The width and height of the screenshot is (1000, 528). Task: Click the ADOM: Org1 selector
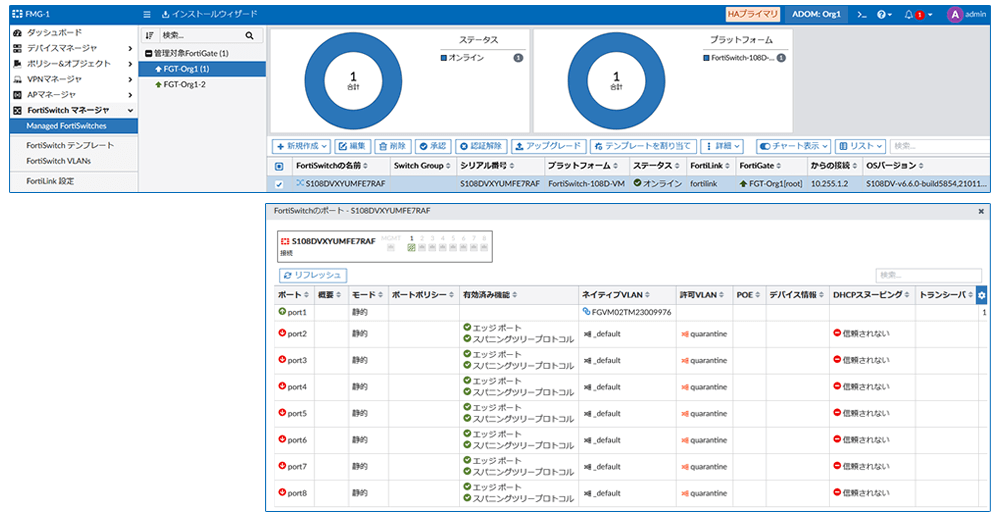coord(816,14)
